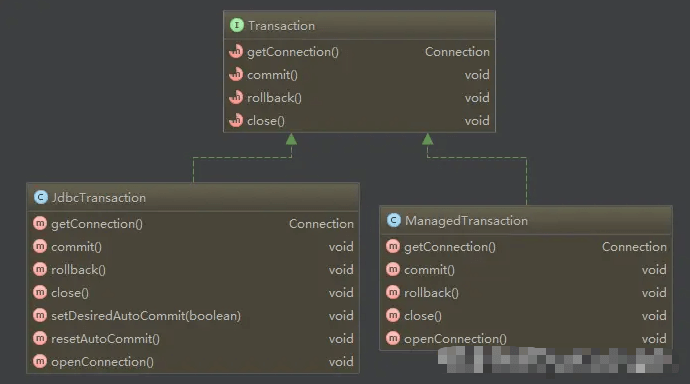Click method icon beside Transaction close()

pyautogui.click(x=236, y=120)
